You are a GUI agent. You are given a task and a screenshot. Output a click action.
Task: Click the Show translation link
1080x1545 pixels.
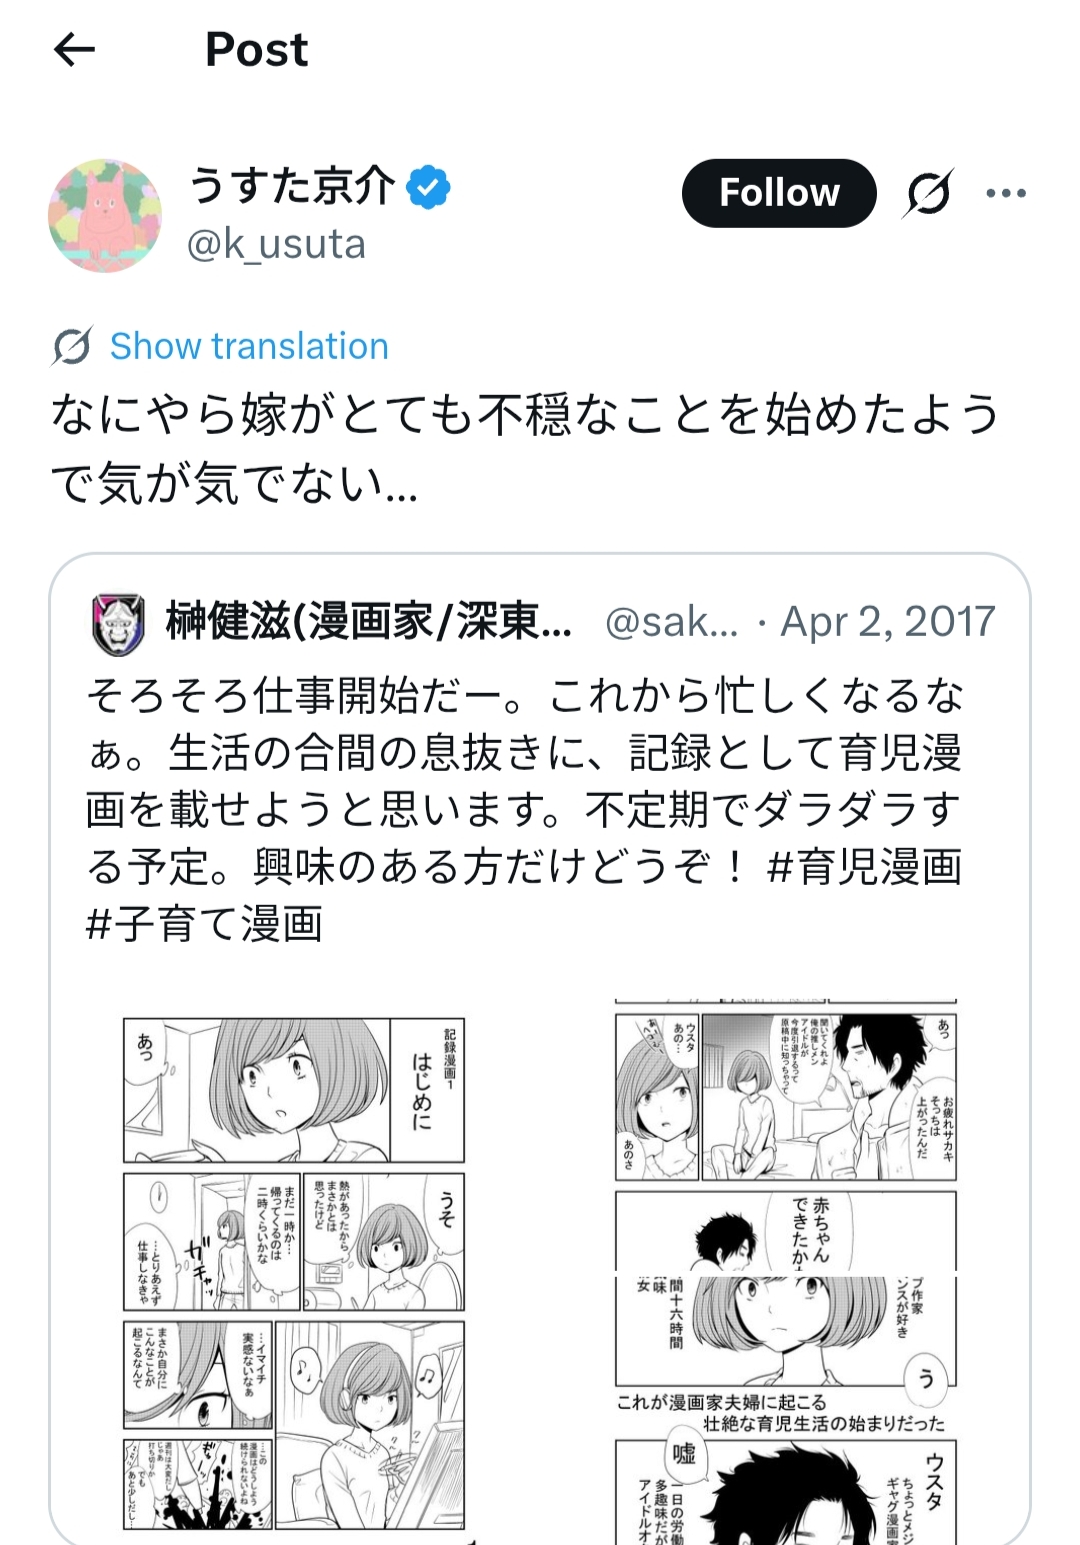tap(249, 346)
